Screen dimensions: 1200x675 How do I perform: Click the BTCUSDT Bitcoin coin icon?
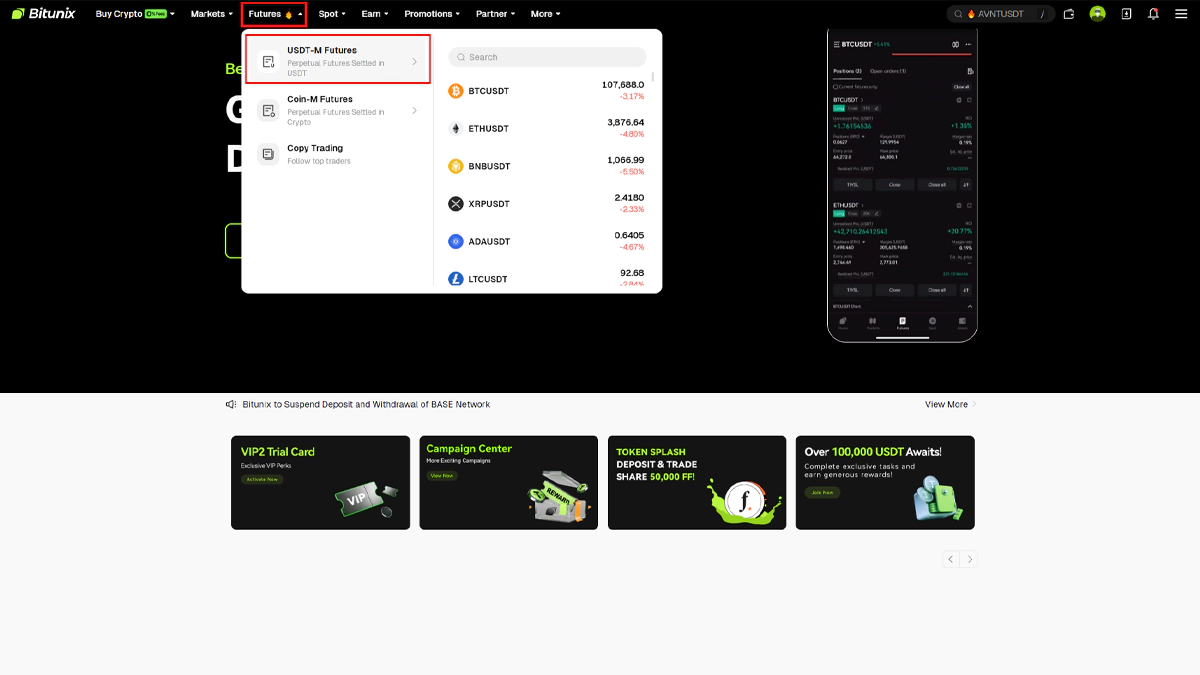tap(456, 91)
